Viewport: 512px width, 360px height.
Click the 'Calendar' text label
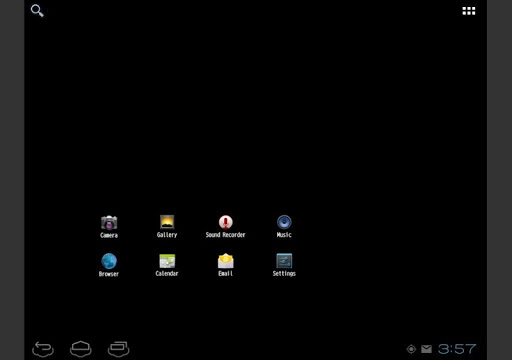coord(167,274)
